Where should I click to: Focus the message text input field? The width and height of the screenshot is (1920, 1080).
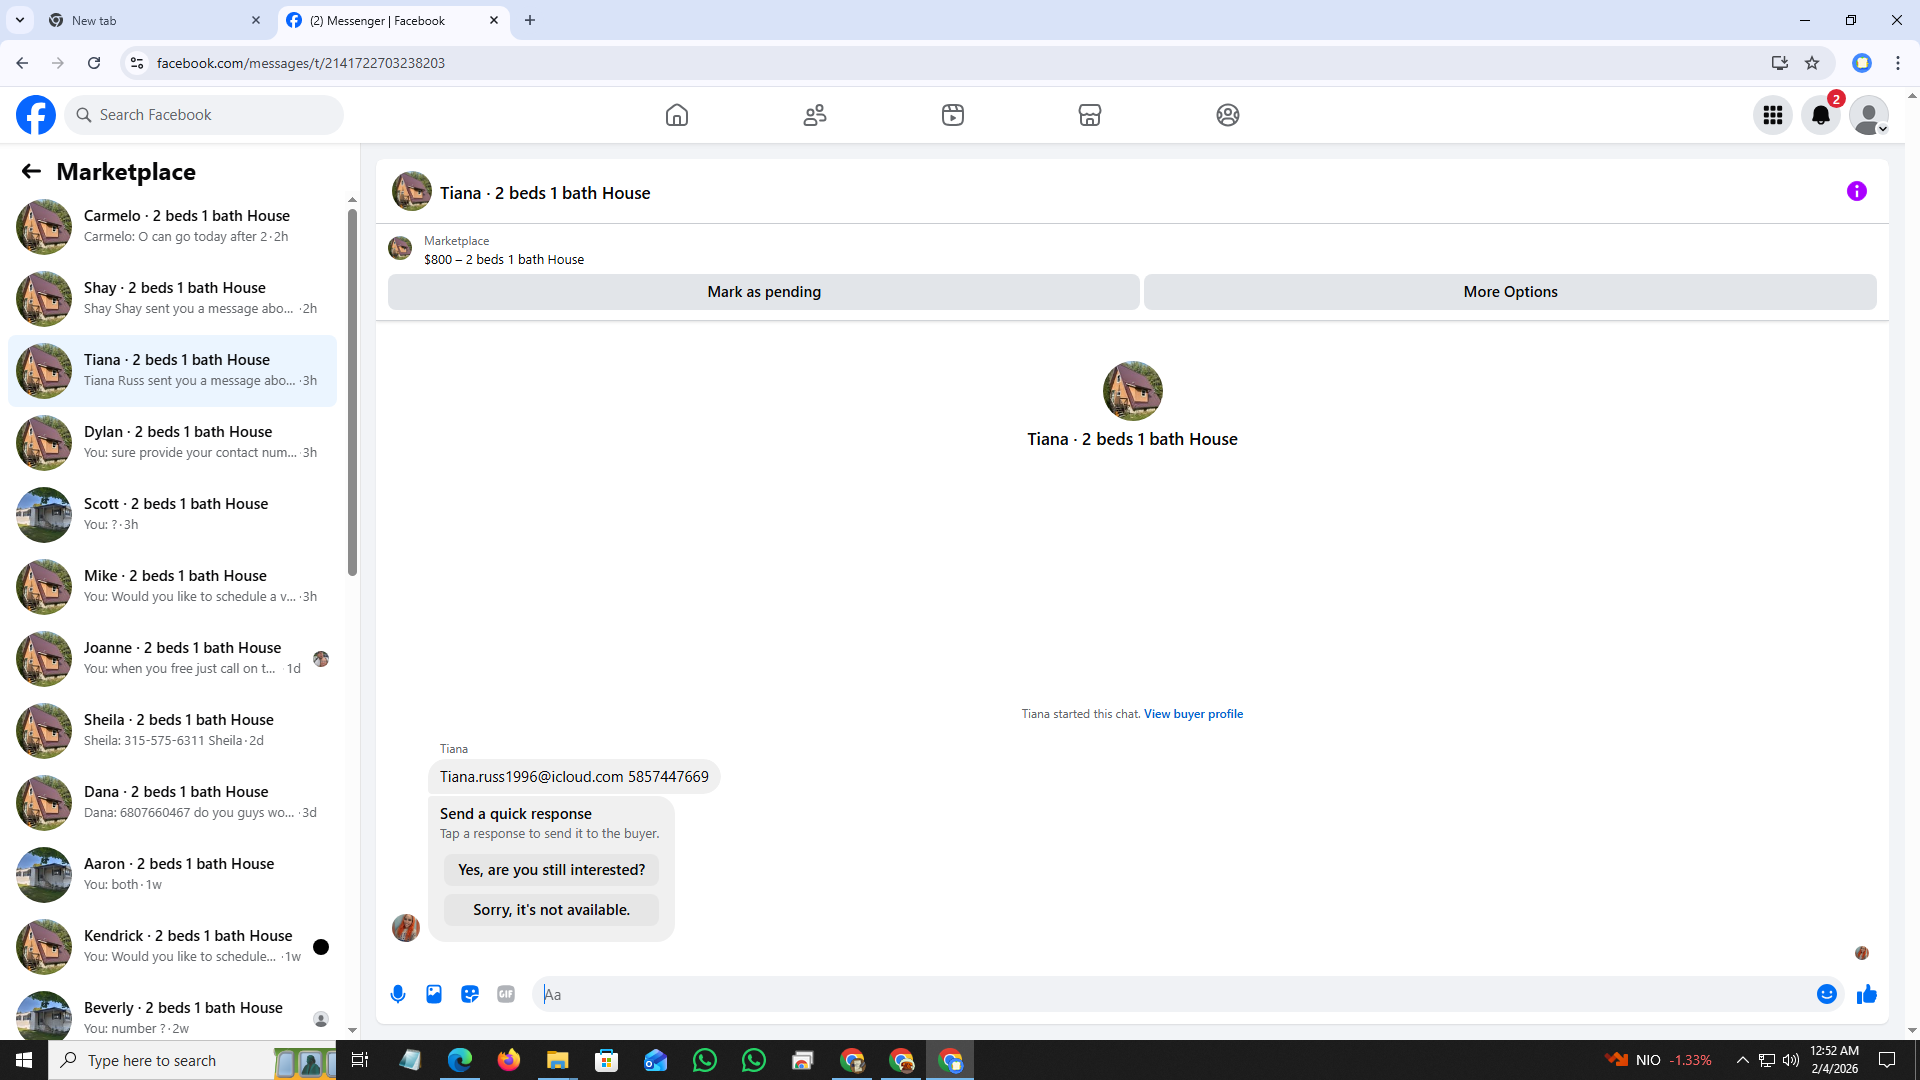pos(1170,994)
